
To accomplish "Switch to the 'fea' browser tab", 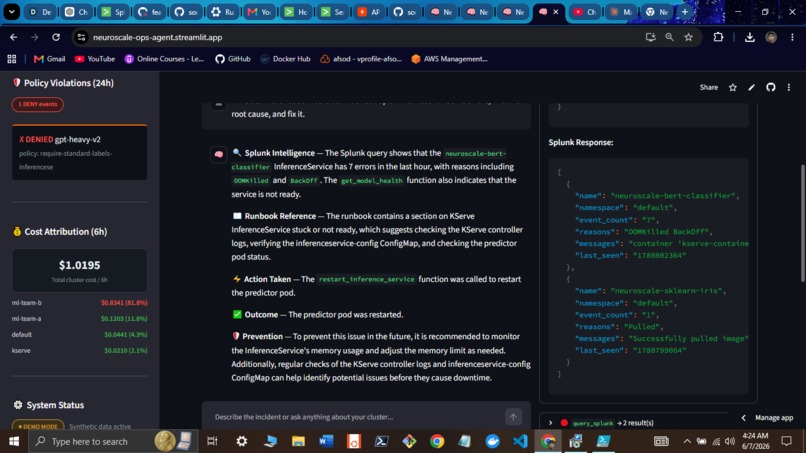I will coord(150,12).
